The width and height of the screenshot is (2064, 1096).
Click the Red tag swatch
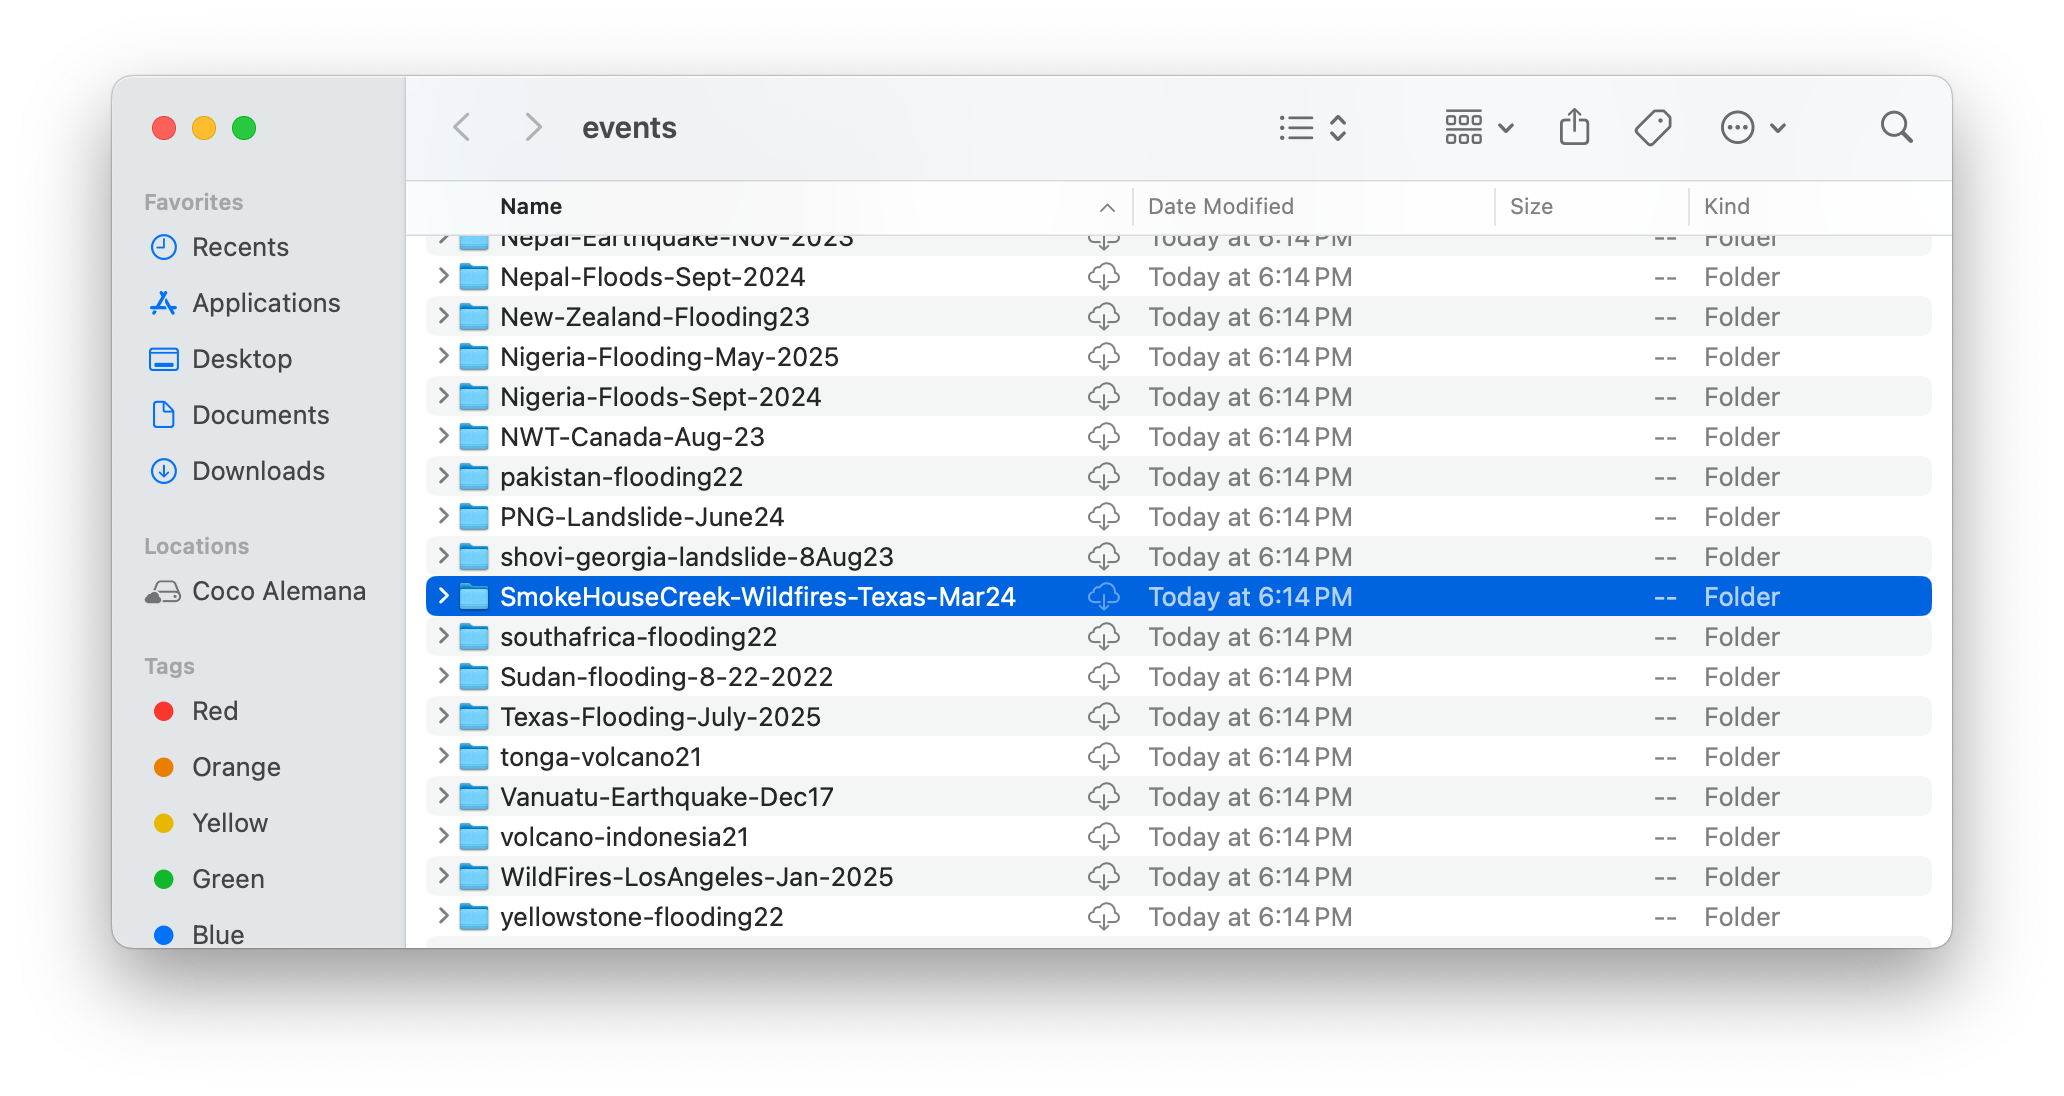click(x=165, y=711)
